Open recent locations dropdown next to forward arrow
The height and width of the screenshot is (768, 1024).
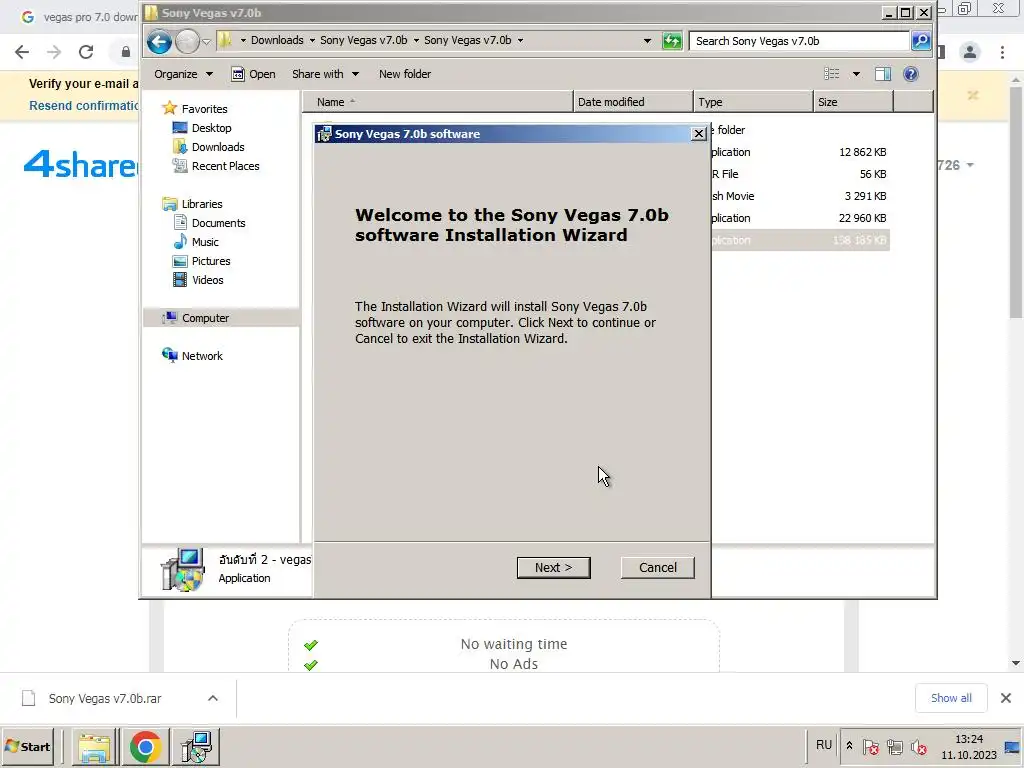[206, 42]
